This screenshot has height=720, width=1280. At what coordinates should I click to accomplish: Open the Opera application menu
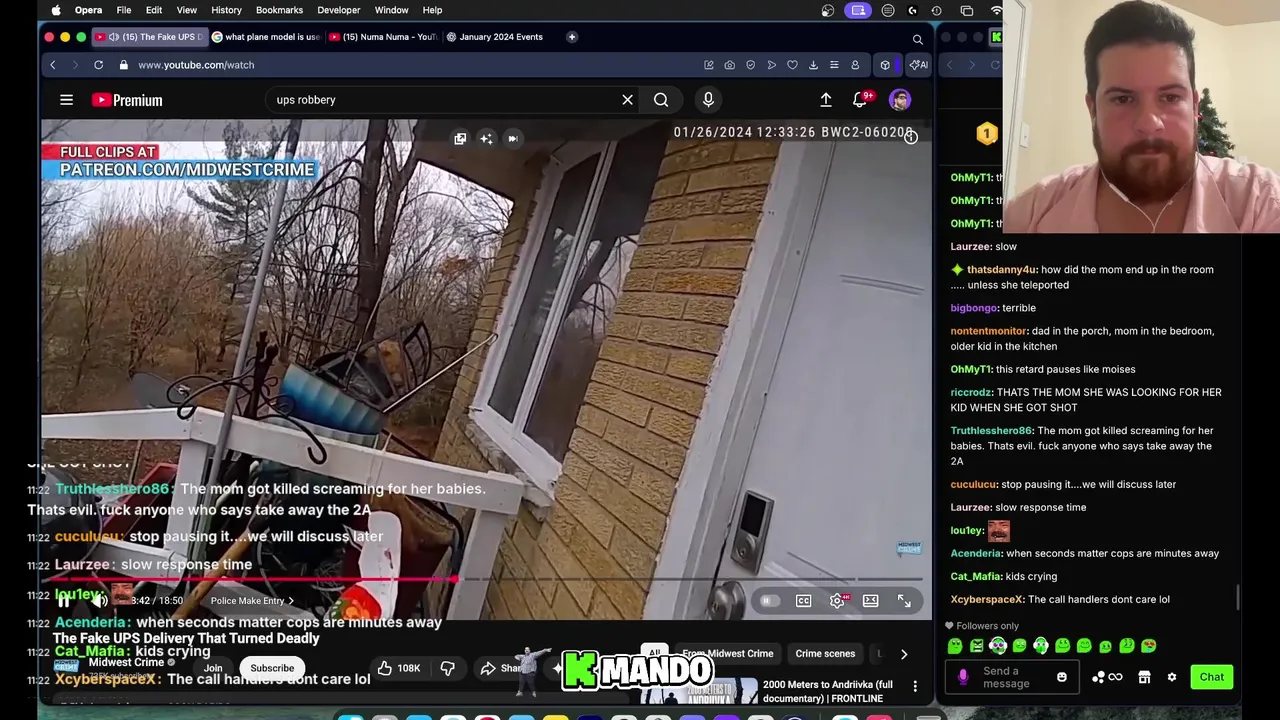pyautogui.click(x=88, y=10)
